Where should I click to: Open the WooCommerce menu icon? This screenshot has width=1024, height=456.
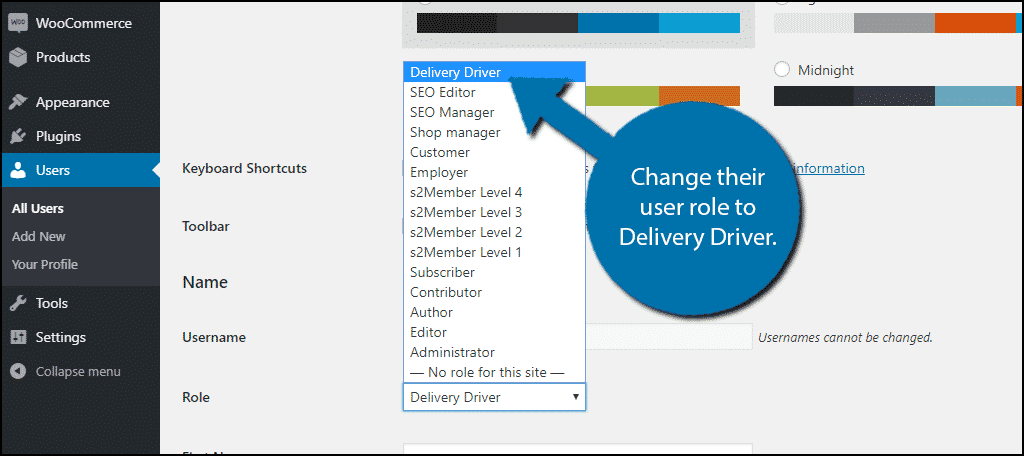coord(18,23)
